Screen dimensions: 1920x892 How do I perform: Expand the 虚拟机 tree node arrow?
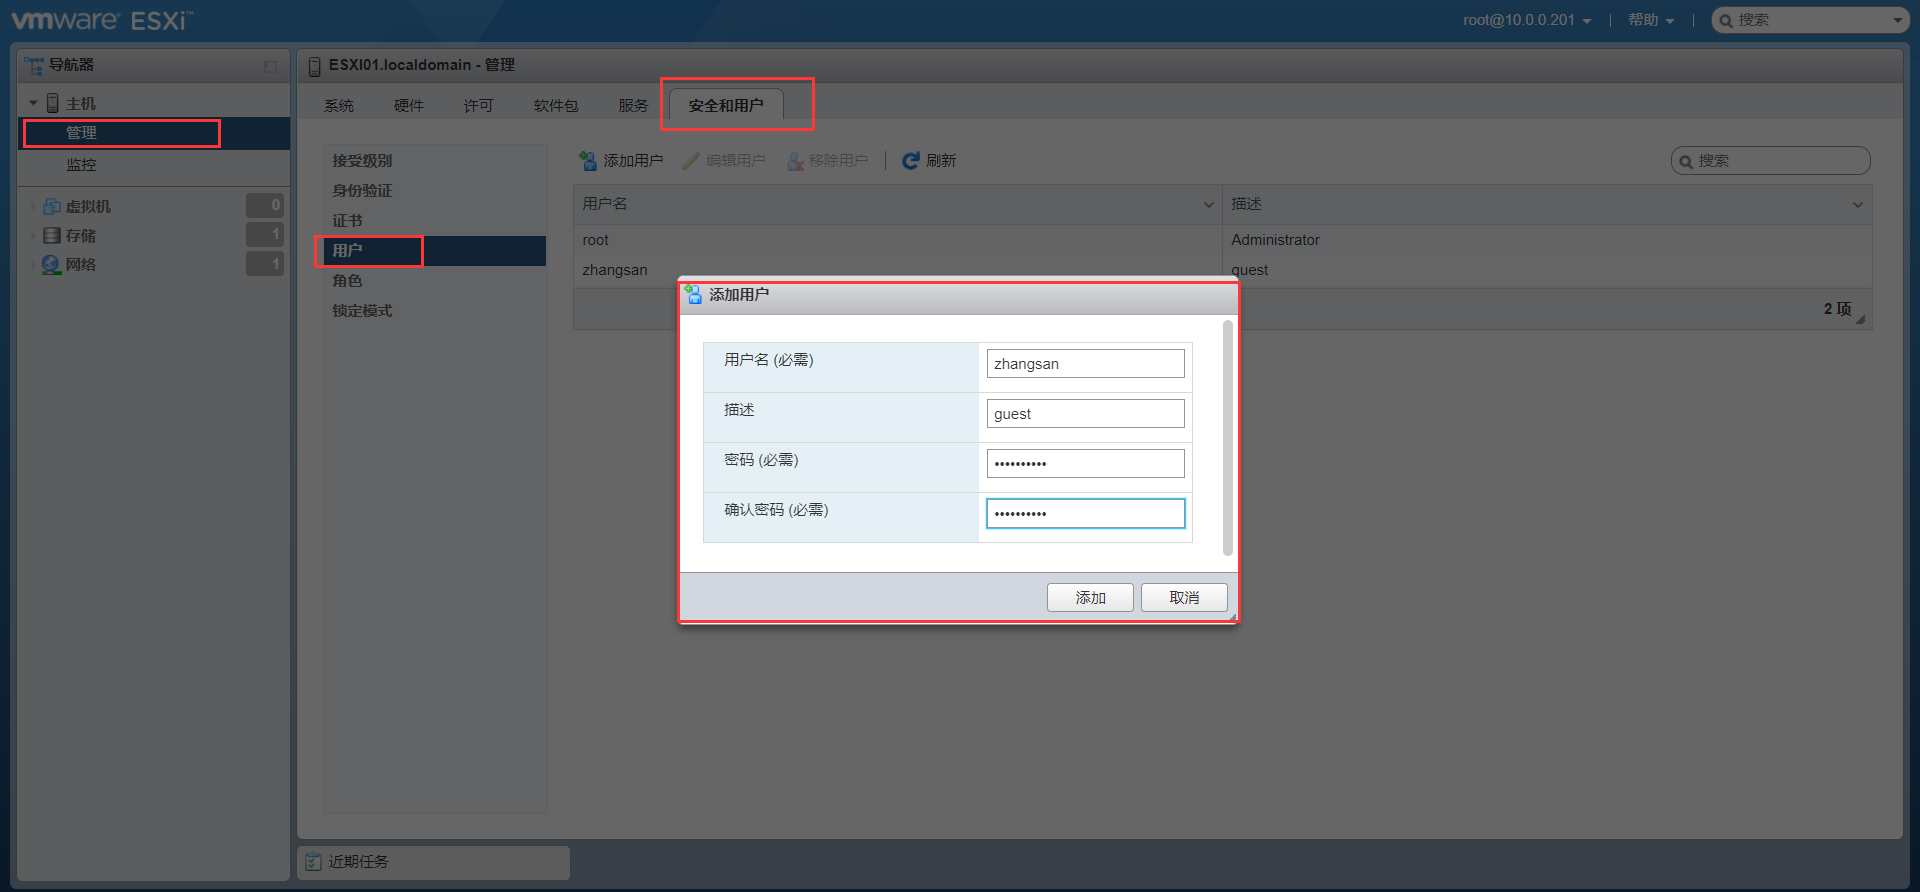[33, 207]
